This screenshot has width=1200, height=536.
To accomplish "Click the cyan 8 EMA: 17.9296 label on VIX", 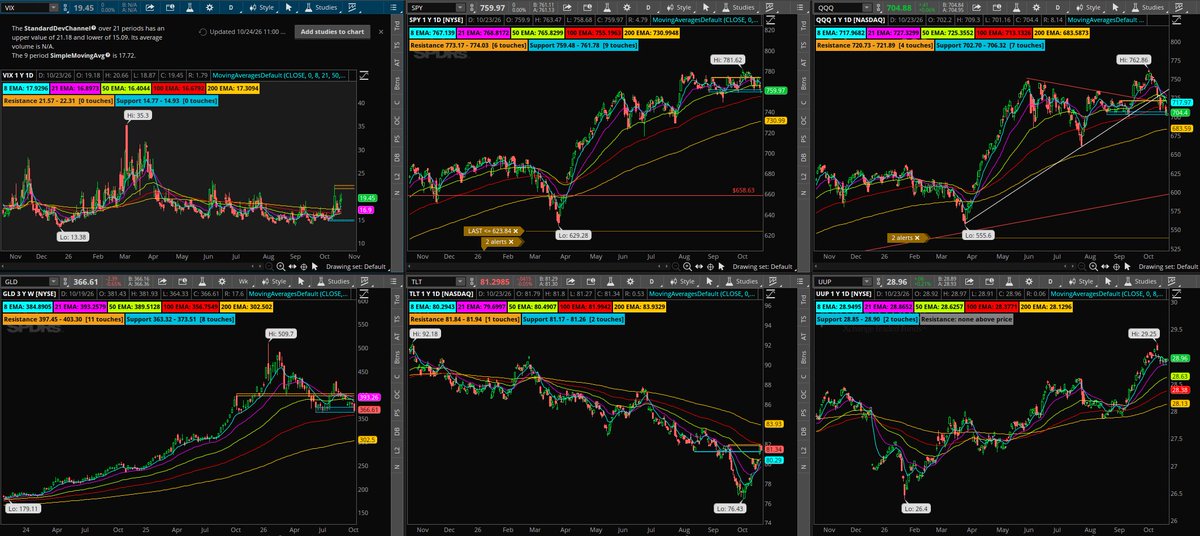I will coord(26,88).
